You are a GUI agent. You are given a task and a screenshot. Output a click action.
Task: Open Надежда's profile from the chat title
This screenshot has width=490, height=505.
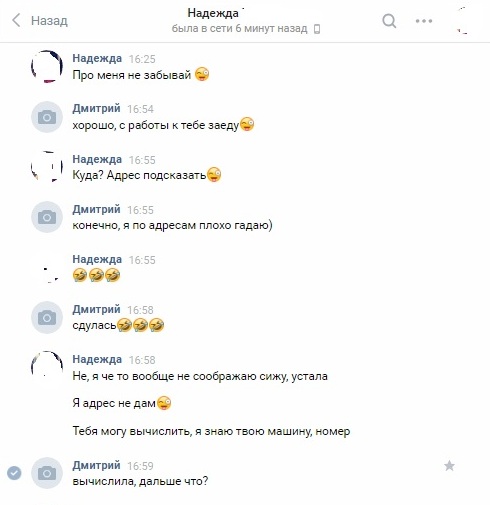point(213,13)
